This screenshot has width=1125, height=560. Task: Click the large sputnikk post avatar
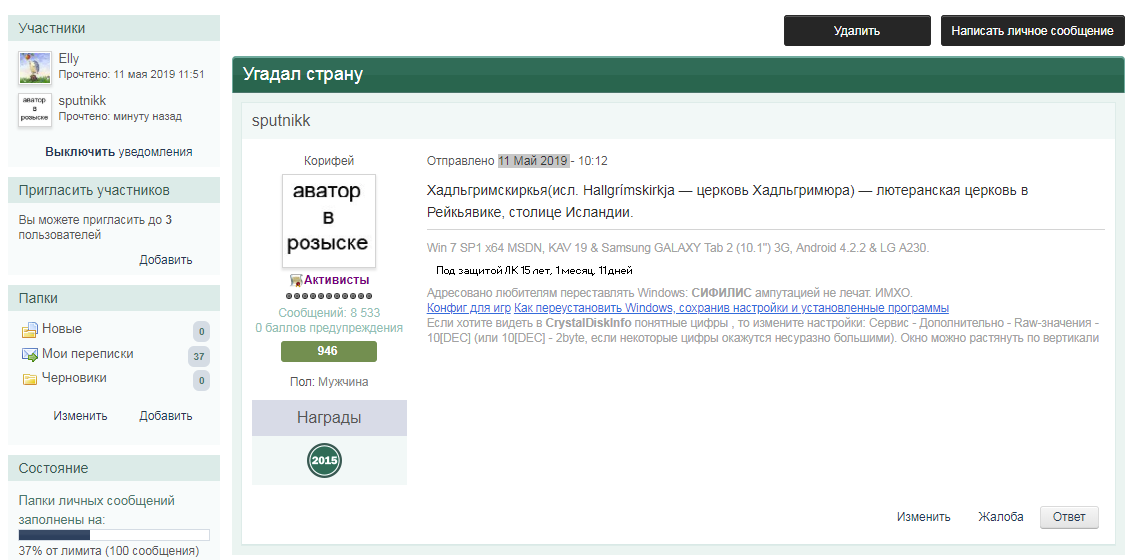329,221
